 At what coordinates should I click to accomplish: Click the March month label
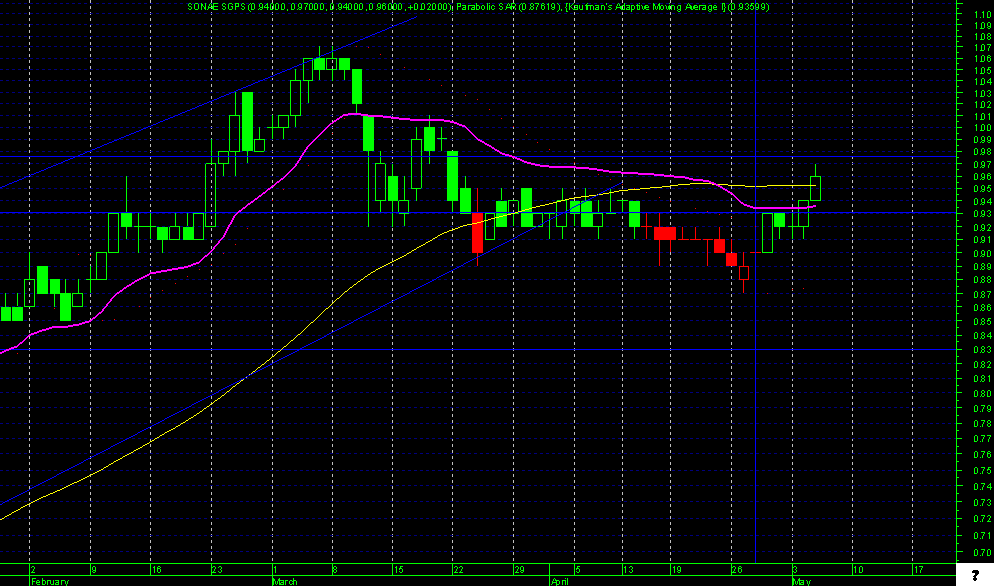click(285, 581)
